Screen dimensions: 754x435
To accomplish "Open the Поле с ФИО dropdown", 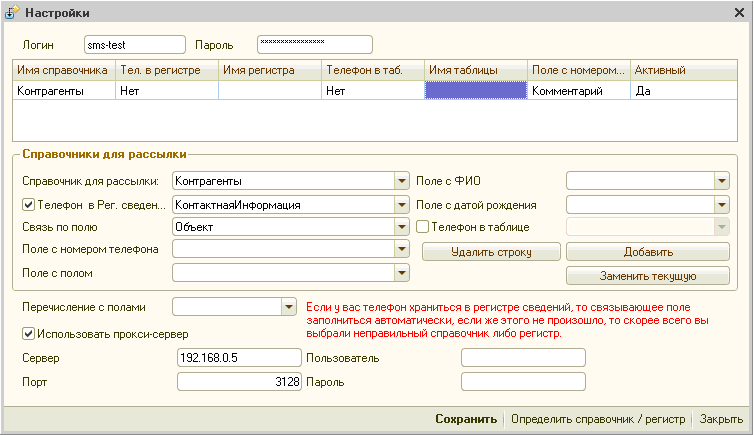I will 721,181.
